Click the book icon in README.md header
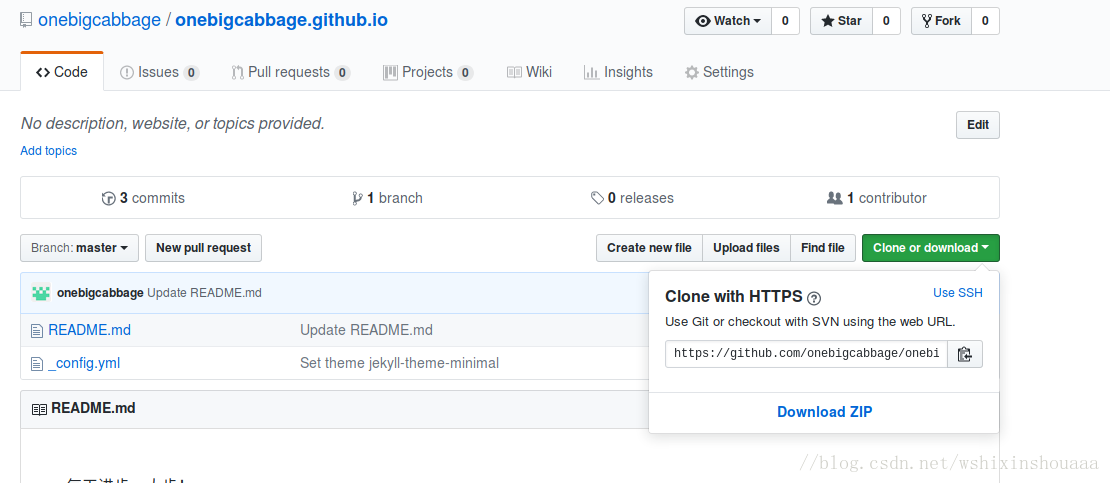Image resolution: width=1110 pixels, height=483 pixels. pyautogui.click(x=39, y=409)
